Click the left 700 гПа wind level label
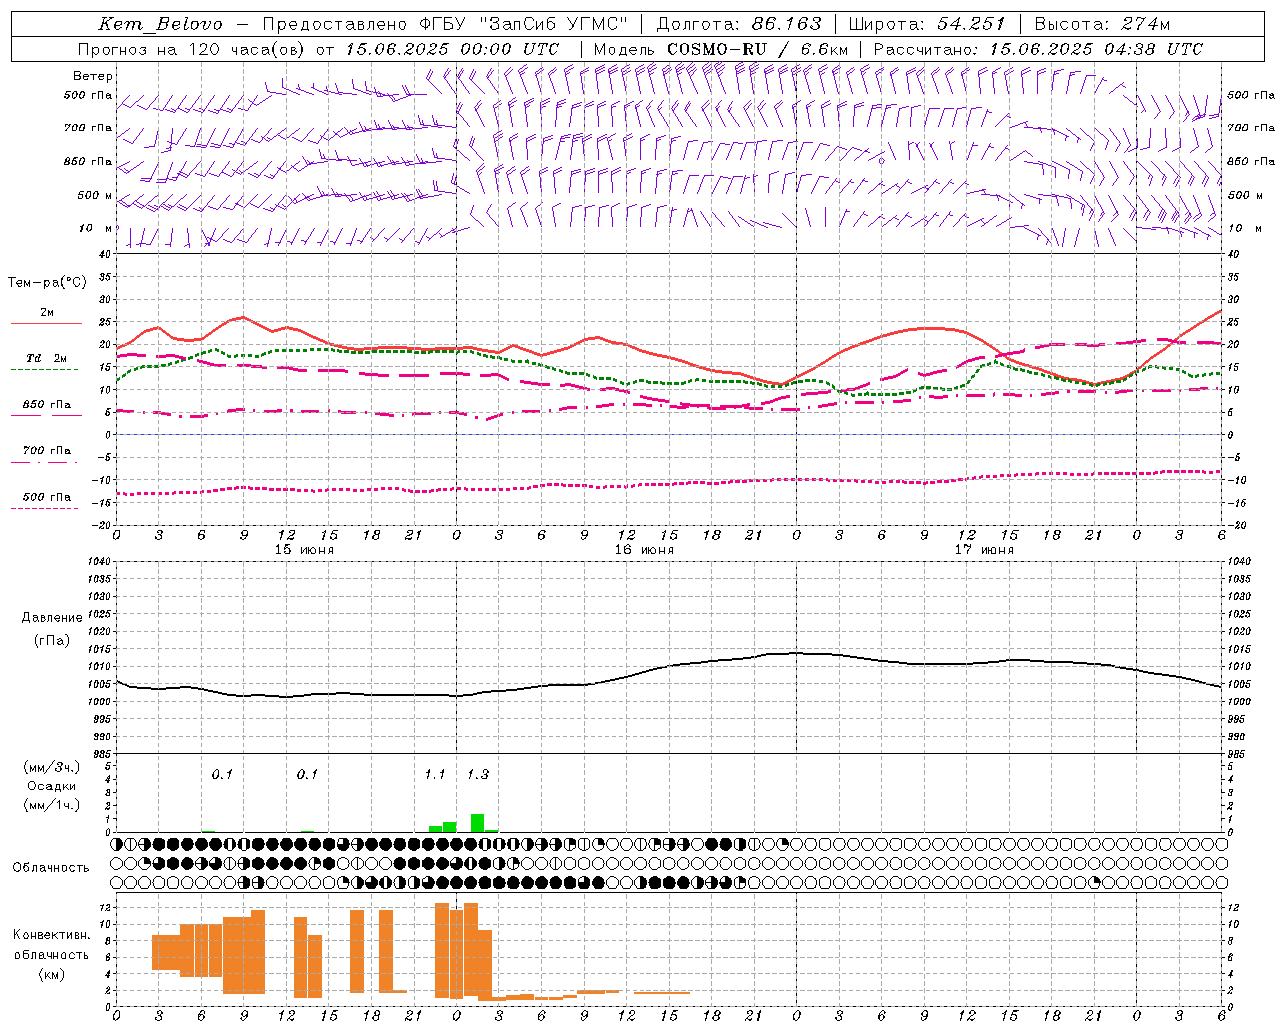 (88, 128)
